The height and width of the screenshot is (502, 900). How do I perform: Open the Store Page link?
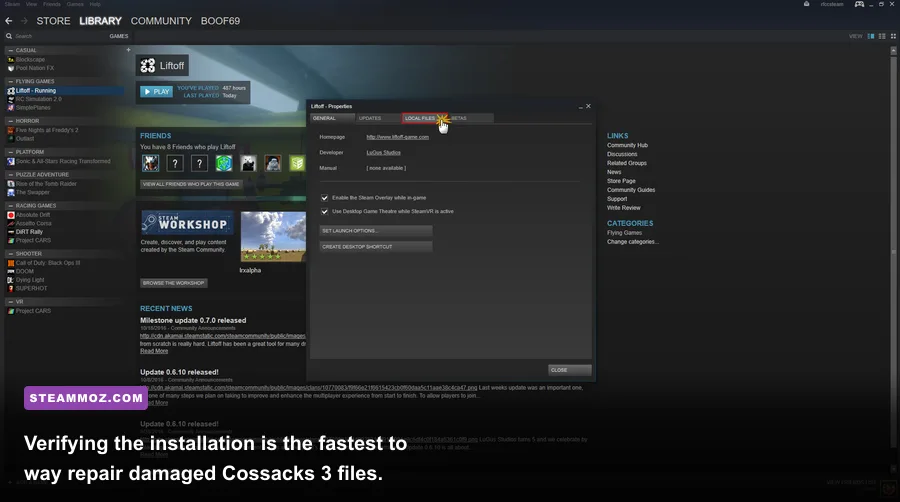coord(621,181)
